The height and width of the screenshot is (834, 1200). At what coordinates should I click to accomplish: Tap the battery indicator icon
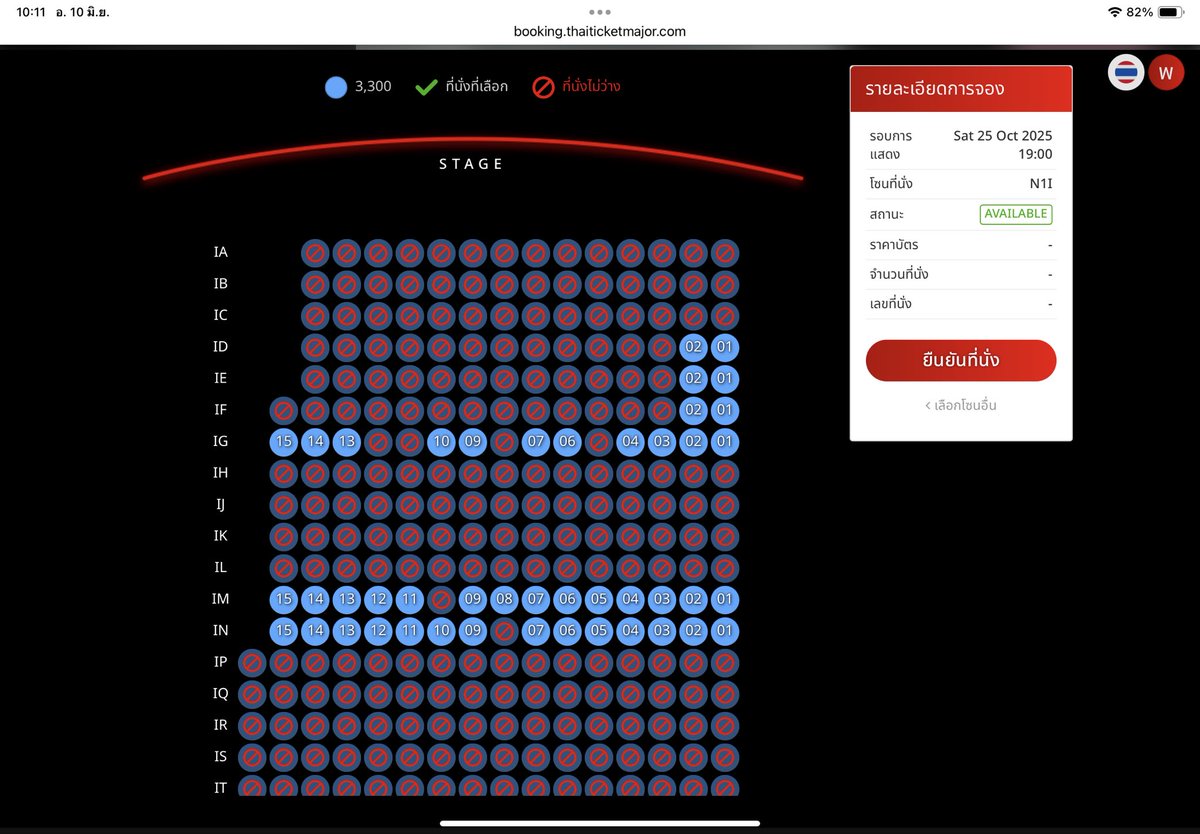[x=1170, y=12]
